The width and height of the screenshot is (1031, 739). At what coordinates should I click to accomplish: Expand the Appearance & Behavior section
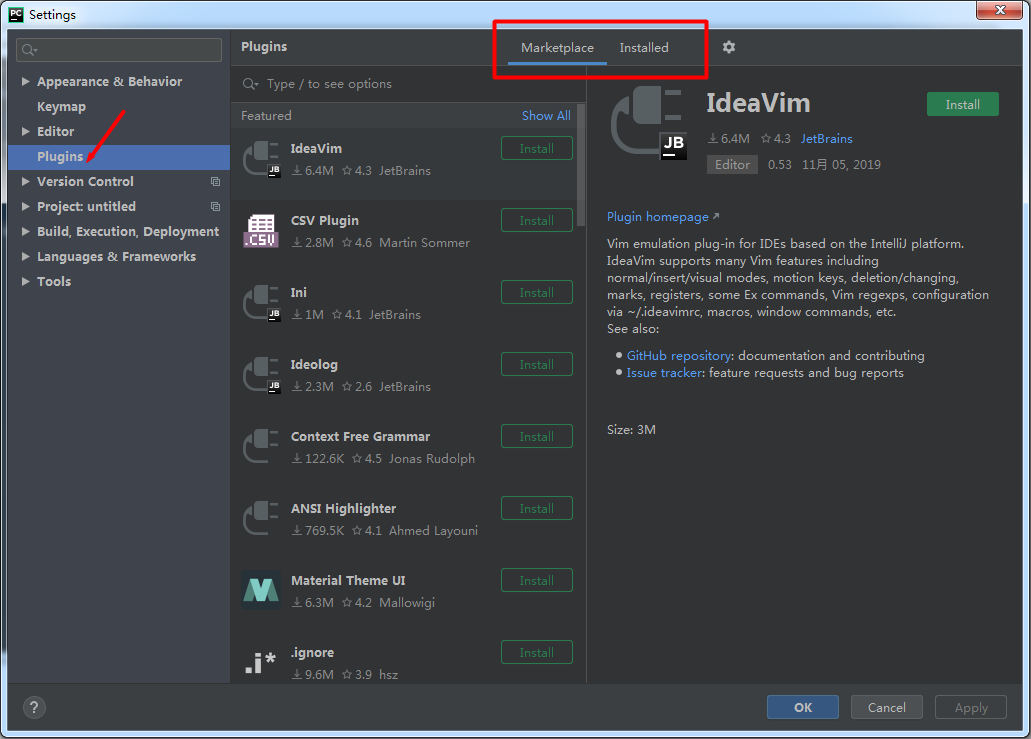point(26,82)
